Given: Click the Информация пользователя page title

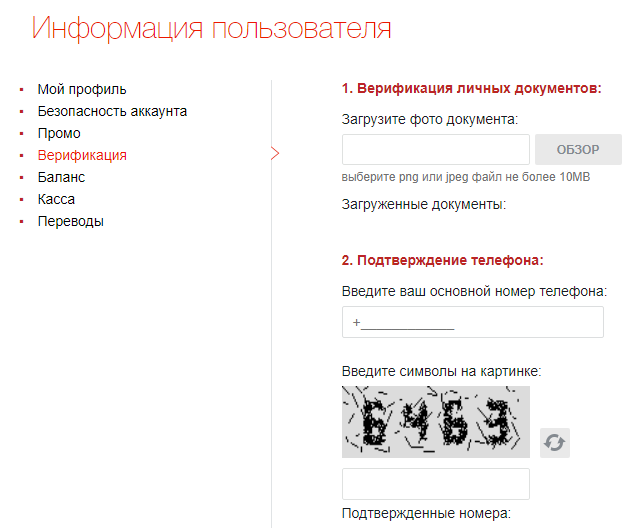Looking at the screenshot, I should 211,28.
